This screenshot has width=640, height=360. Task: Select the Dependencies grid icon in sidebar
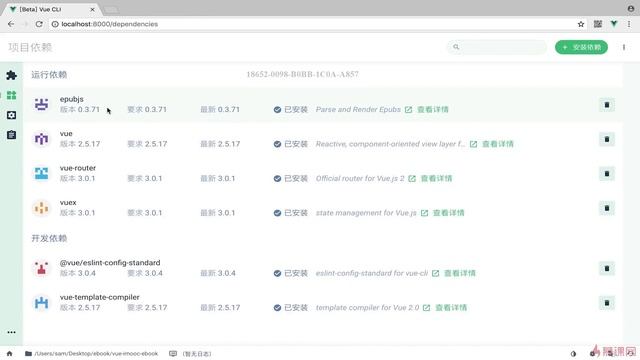[x=11, y=95]
